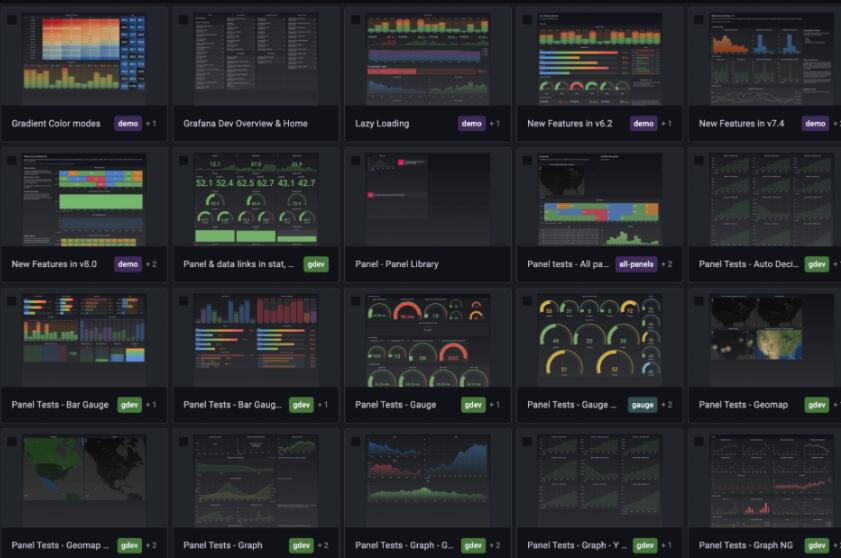Select the checkbox on Gradient Color modes card
The height and width of the screenshot is (558, 841).
click(11, 20)
